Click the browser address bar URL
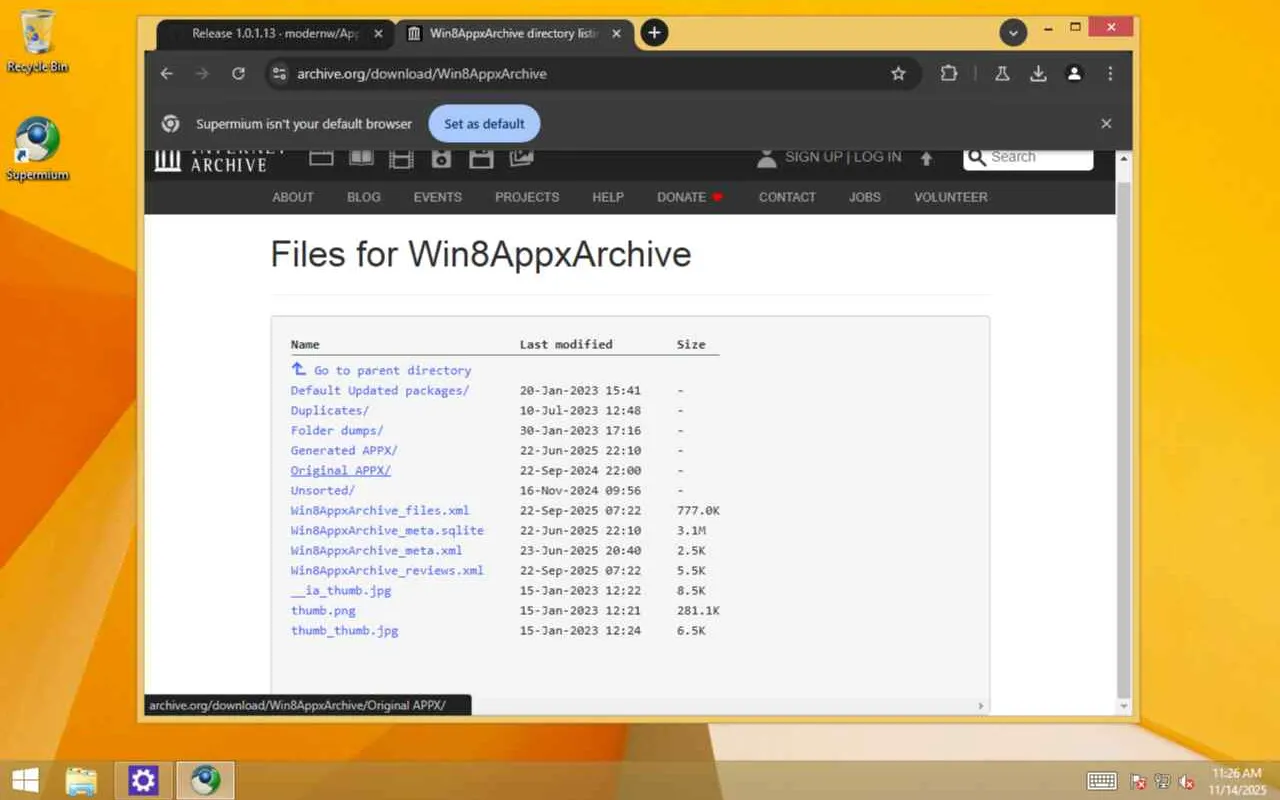The image size is (1280, 800). 422,73
